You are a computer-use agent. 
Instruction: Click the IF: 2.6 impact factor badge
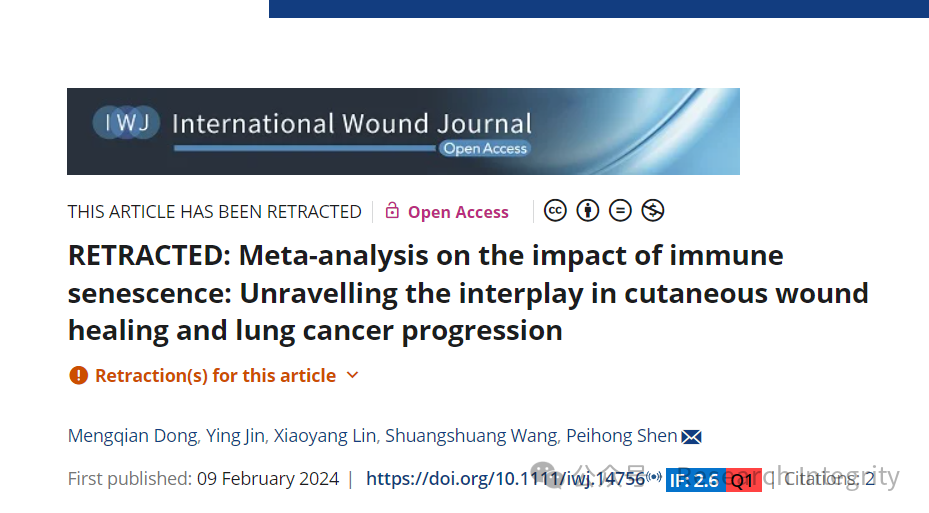tap(696, 480)
